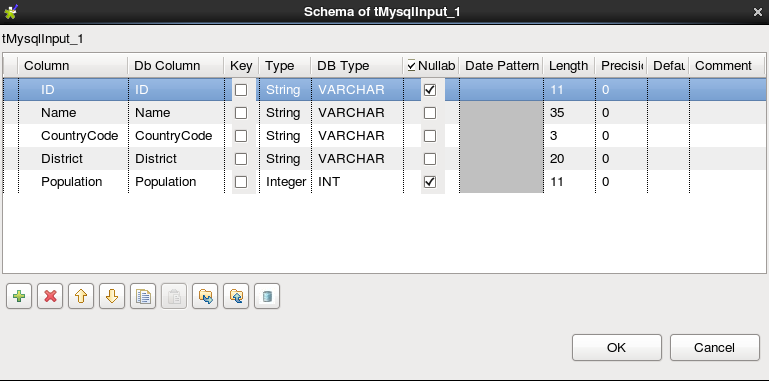Click the paste columns icon

[174, 296]
